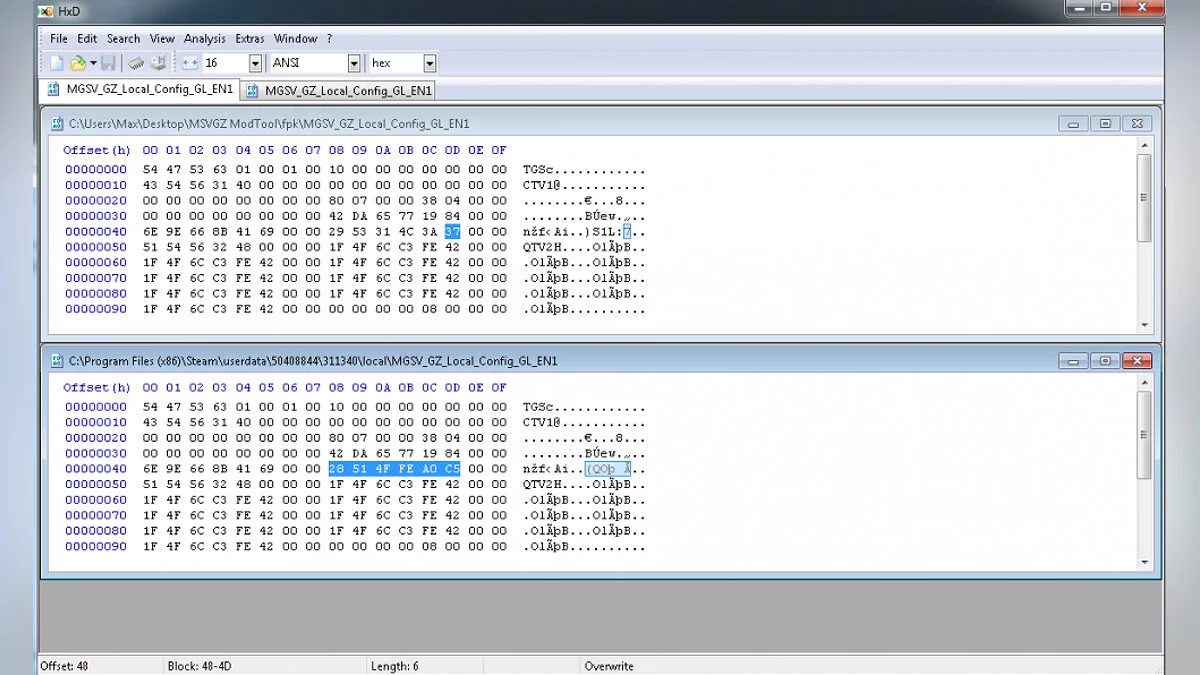
Task: Open the Extras menu
Action: tap(249, 39)
